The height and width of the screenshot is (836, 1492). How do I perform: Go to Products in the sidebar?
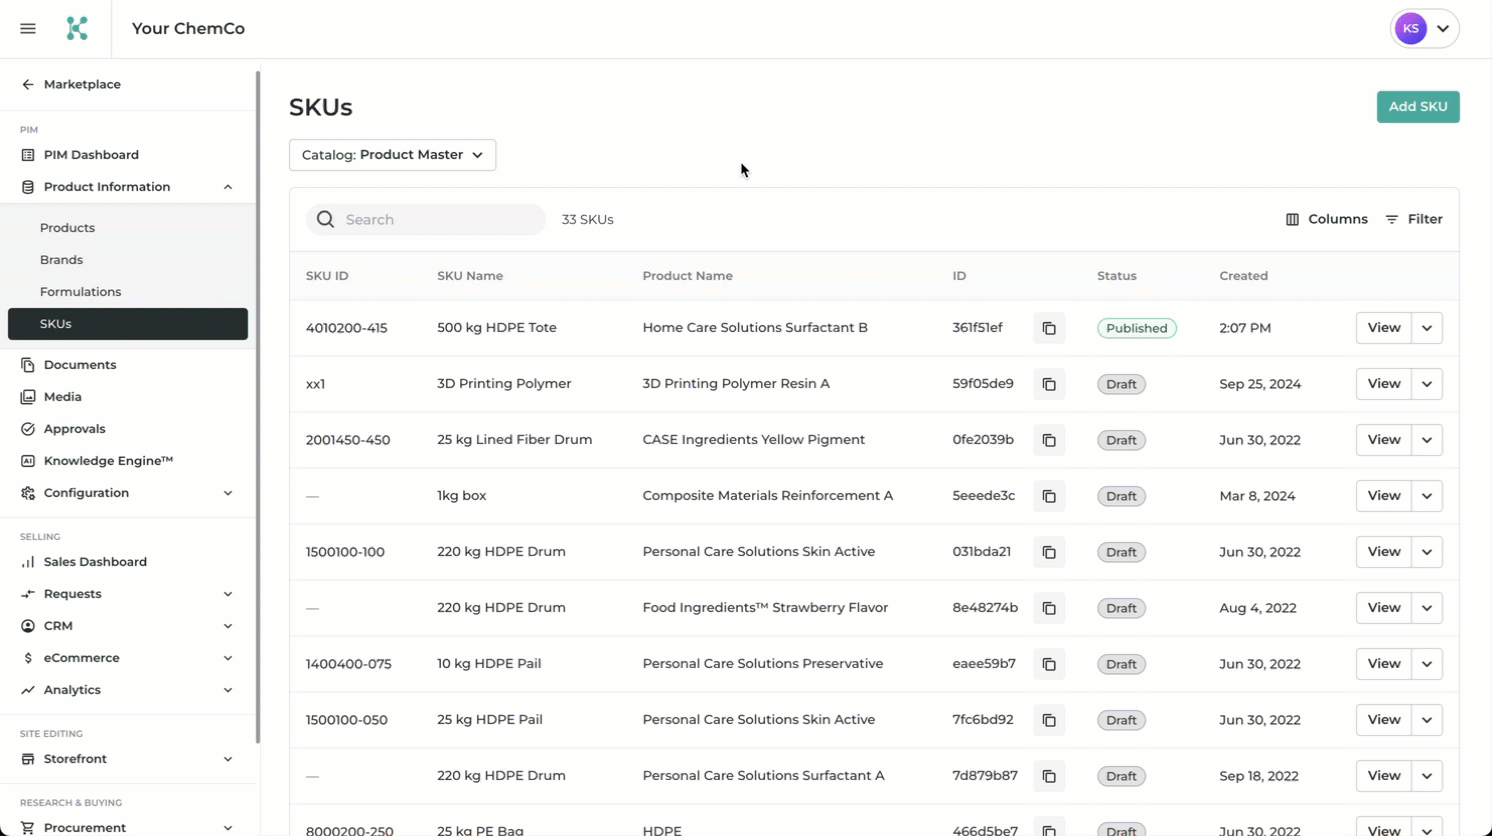pyautogui.click(x=67, y=228)
